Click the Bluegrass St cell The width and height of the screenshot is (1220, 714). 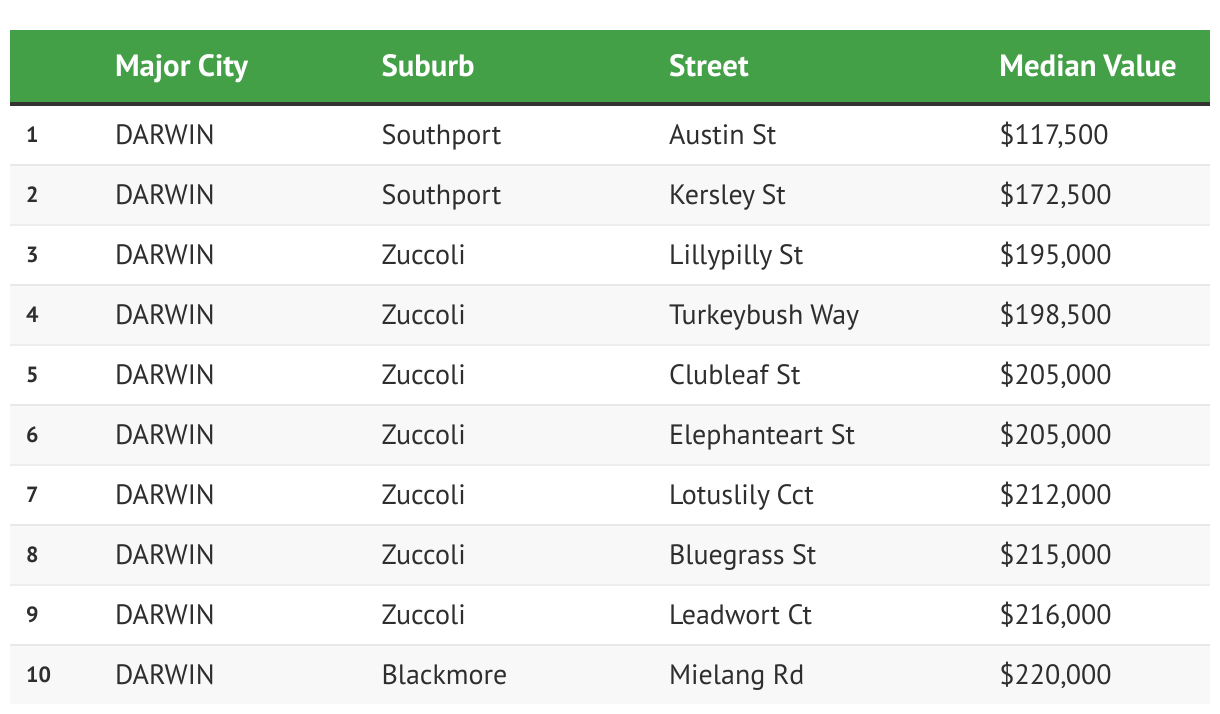coord(742,555)
